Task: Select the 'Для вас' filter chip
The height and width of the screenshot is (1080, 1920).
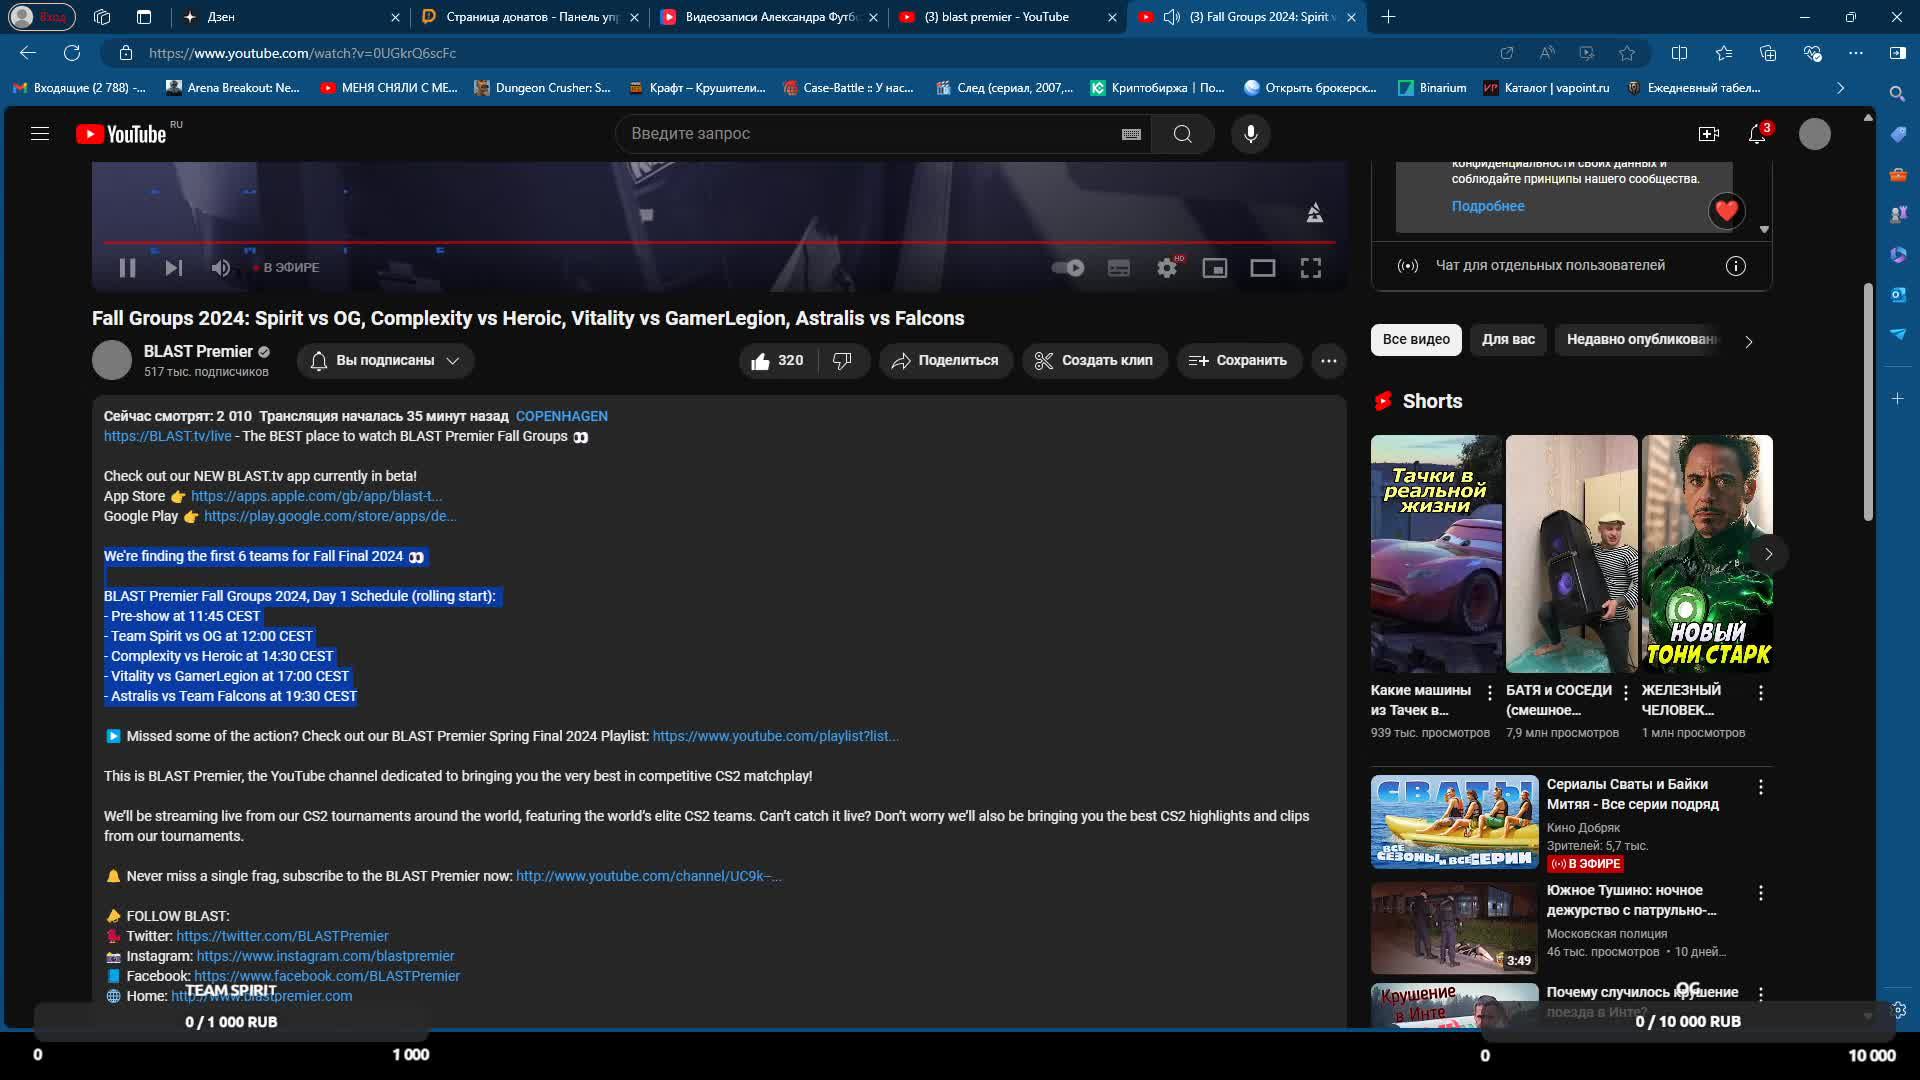Action: [1507, 340]
